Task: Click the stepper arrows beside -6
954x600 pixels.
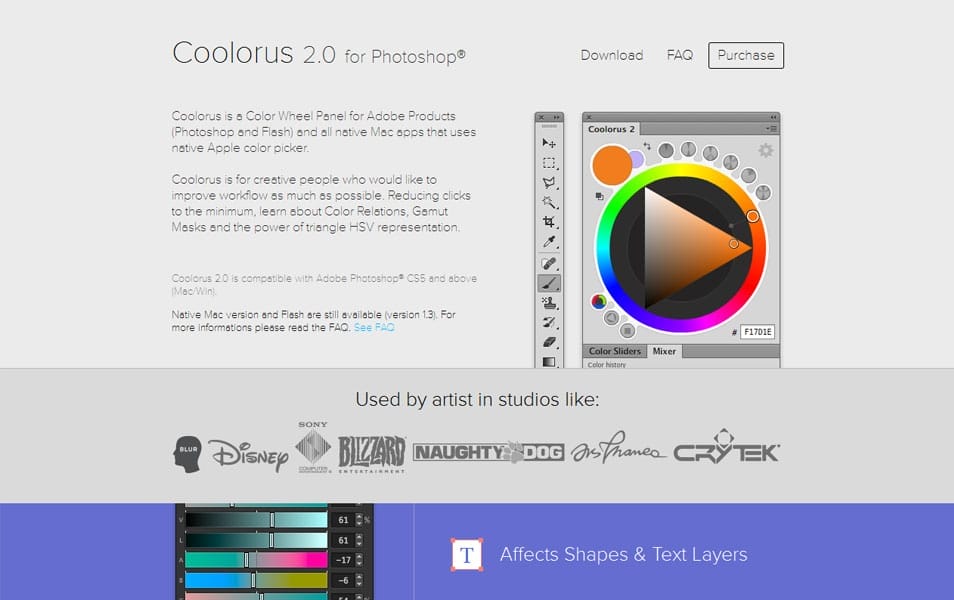Action: [x=359, y=580]
